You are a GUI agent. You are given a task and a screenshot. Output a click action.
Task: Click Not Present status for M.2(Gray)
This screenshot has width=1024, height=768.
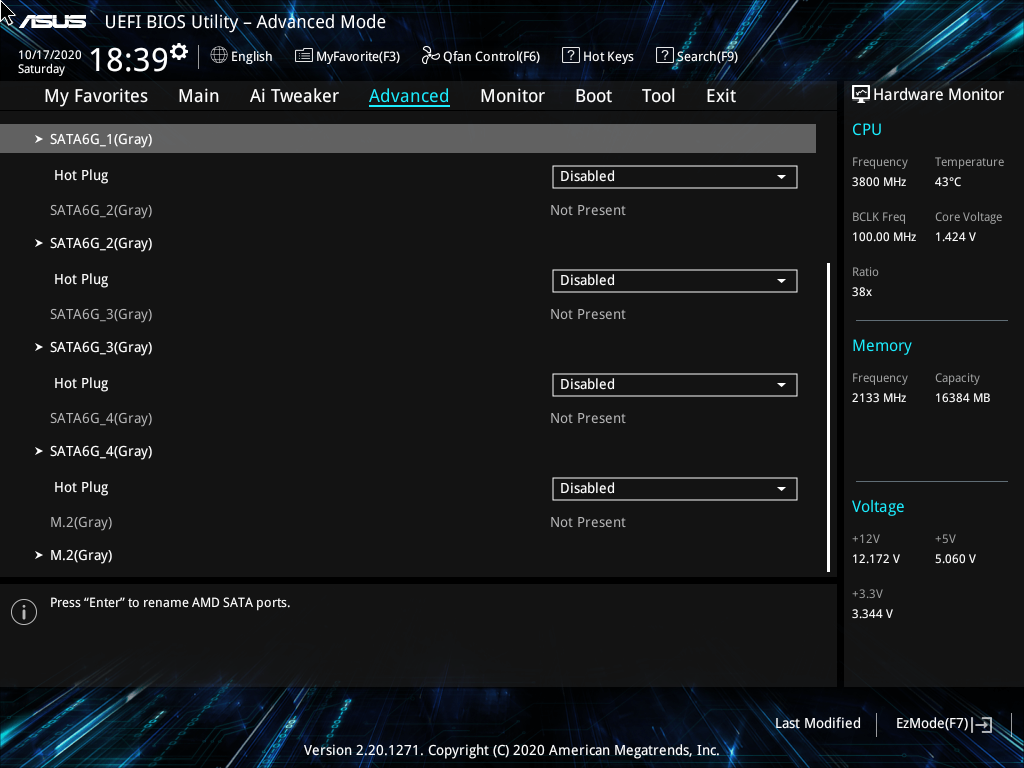tap(588, 522)
